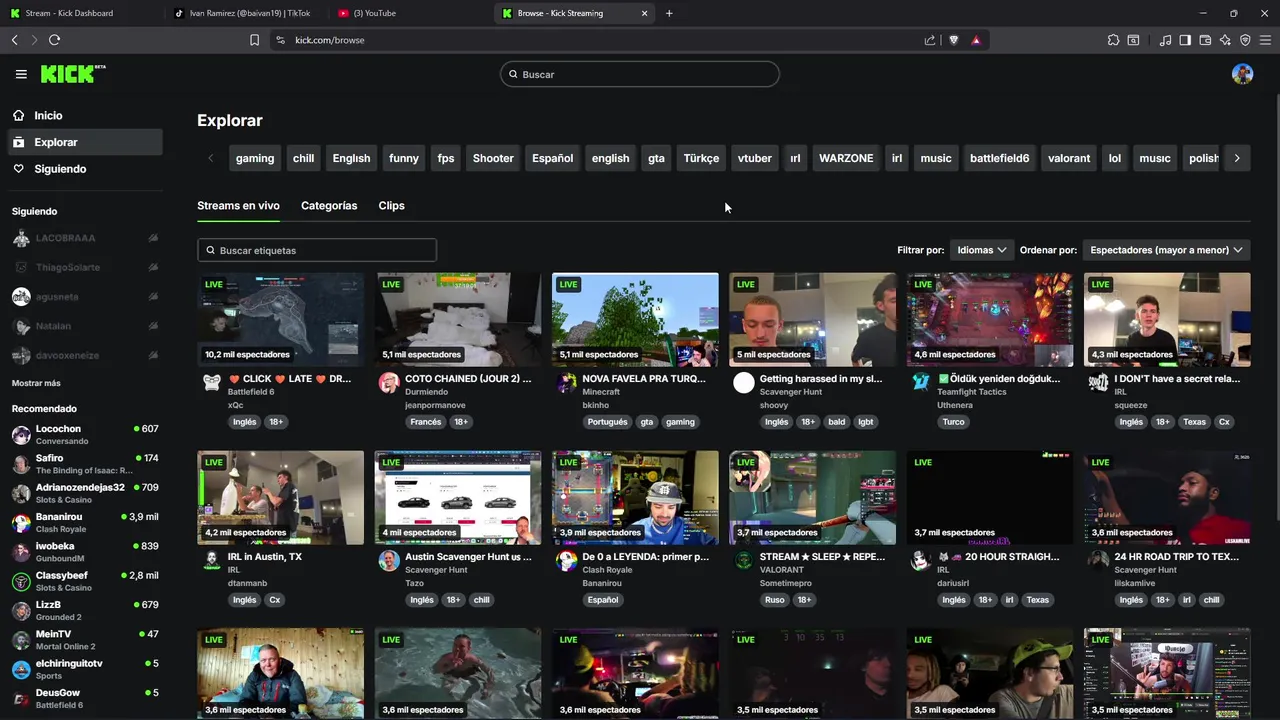Click the Brave Rewards triangle icon
This screenshot has height=720, width=1280.
[976, 40]
